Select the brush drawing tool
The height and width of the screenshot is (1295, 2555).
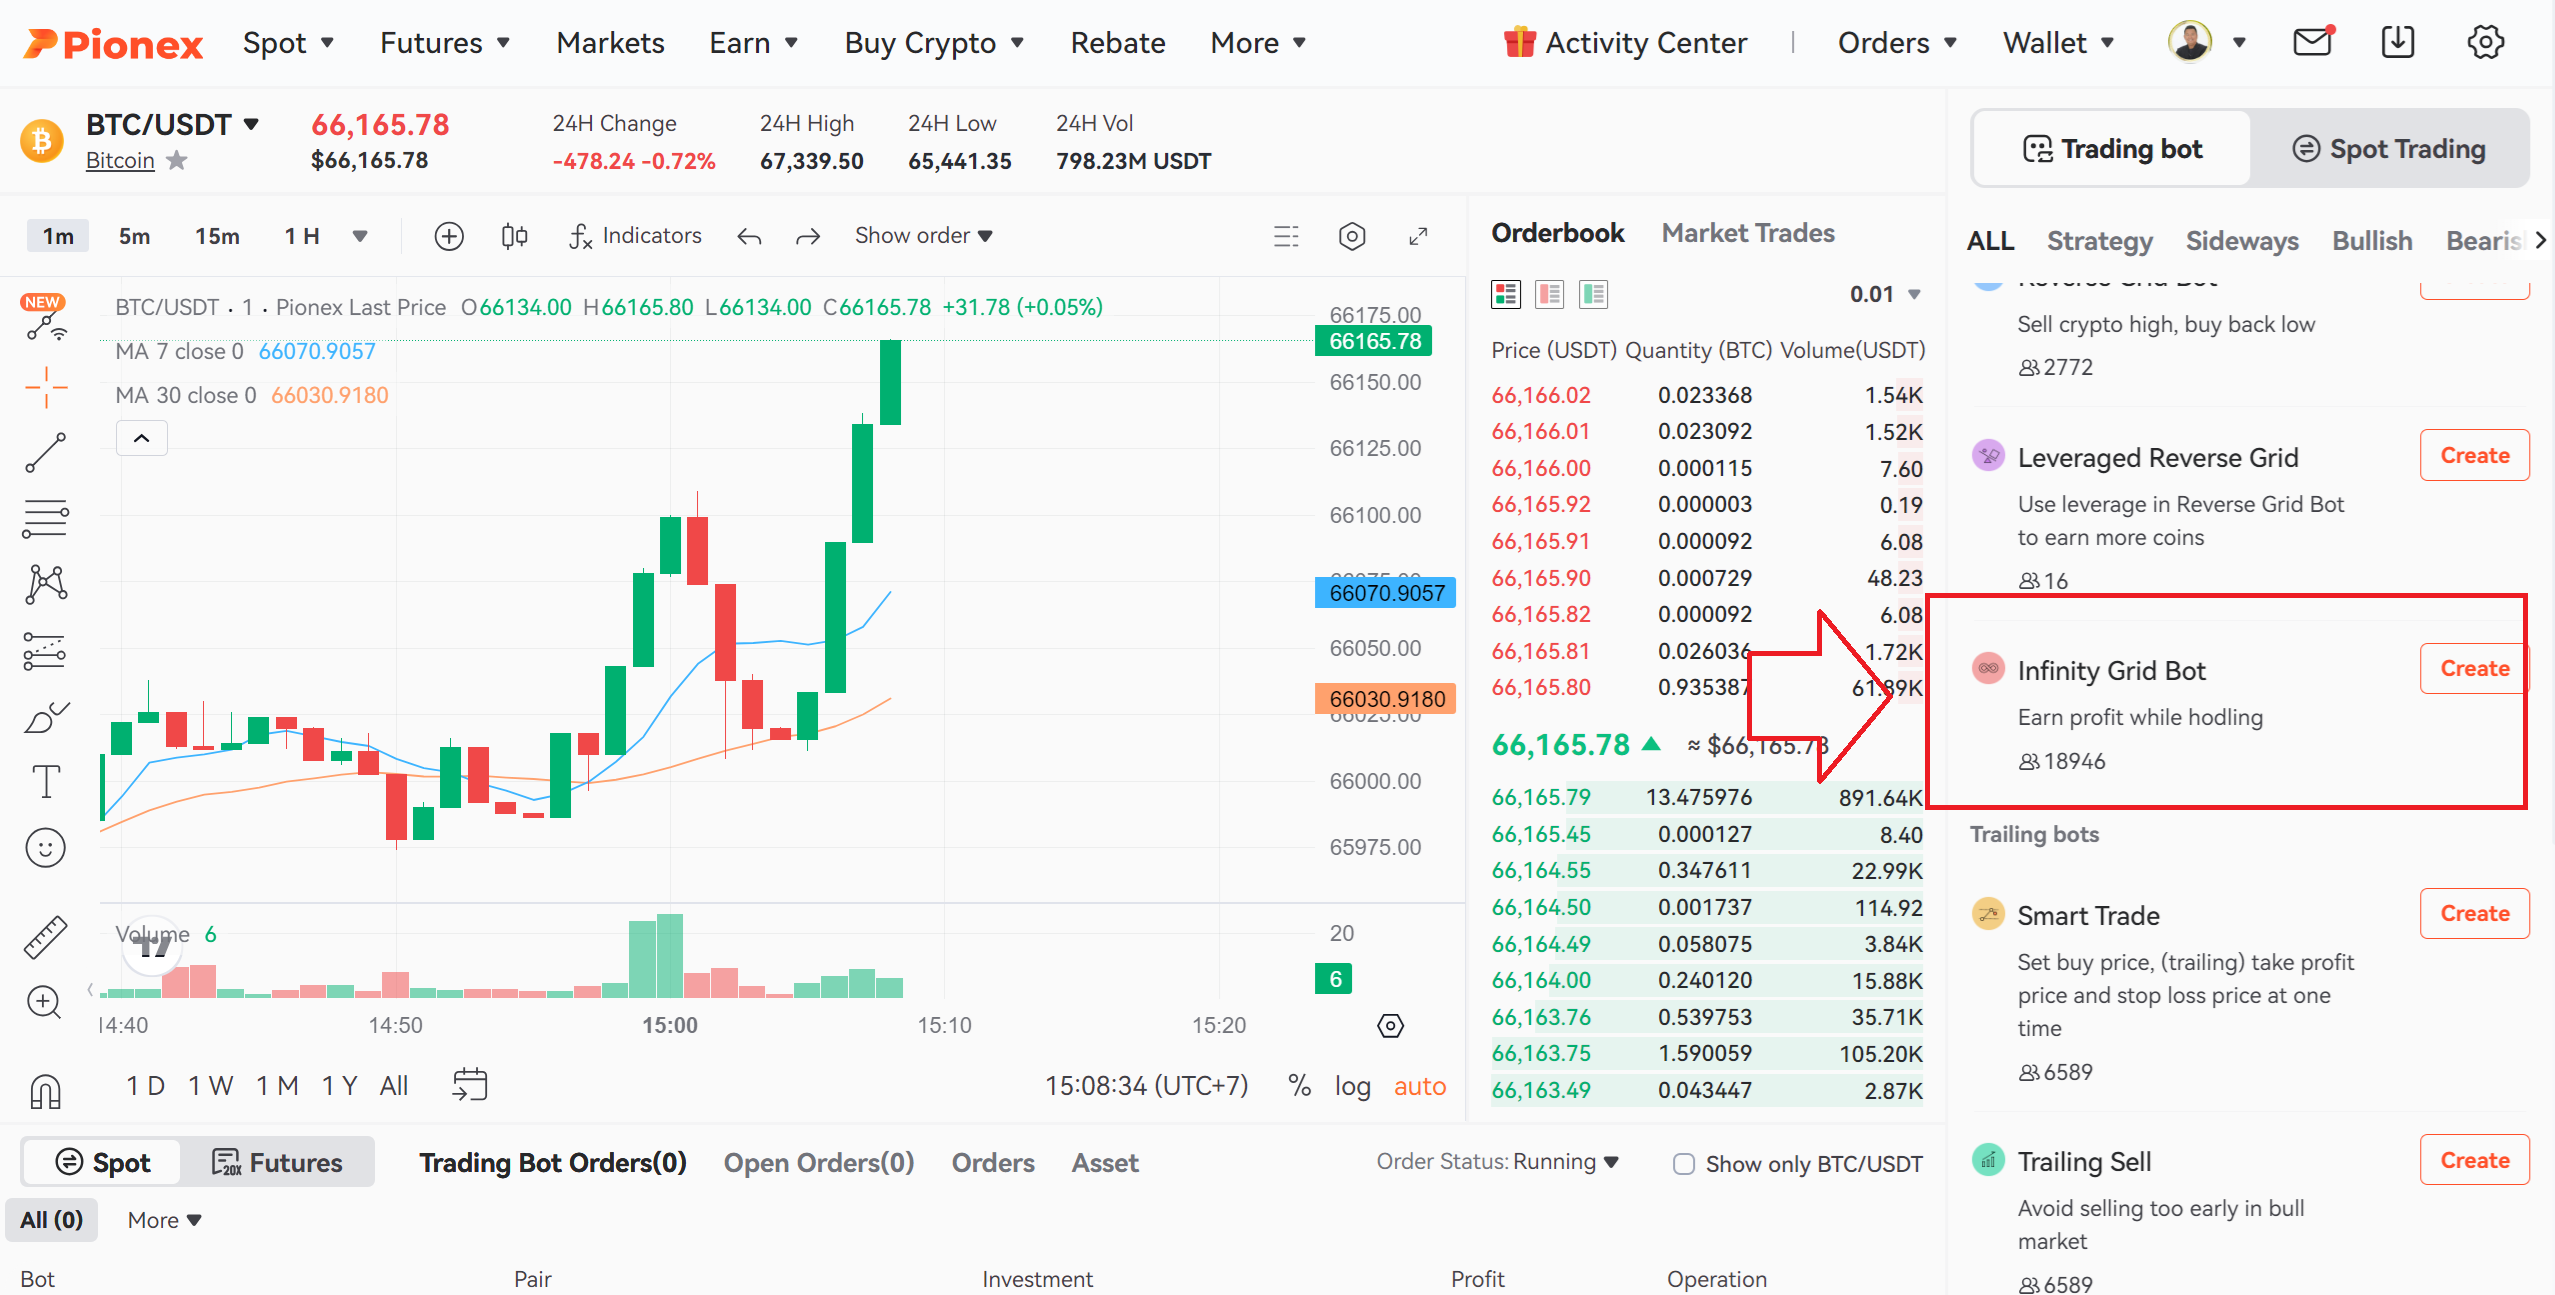pos(46,716)
